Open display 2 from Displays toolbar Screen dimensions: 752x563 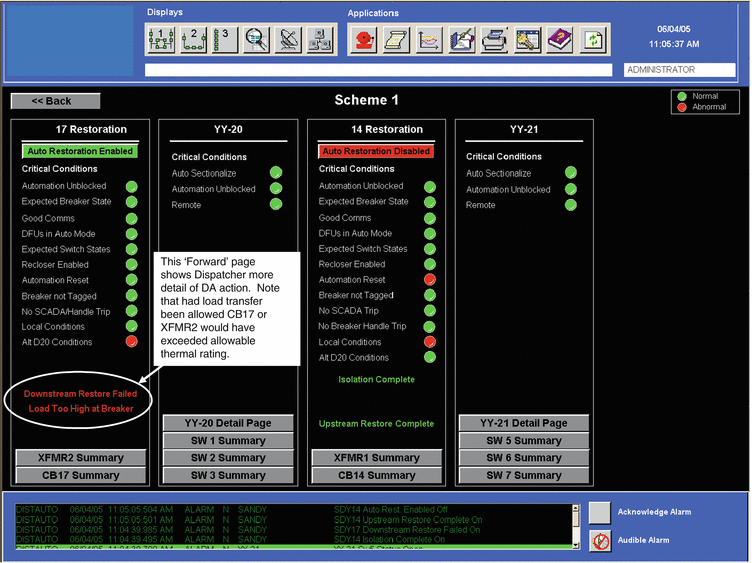click(x=193, y=40)
